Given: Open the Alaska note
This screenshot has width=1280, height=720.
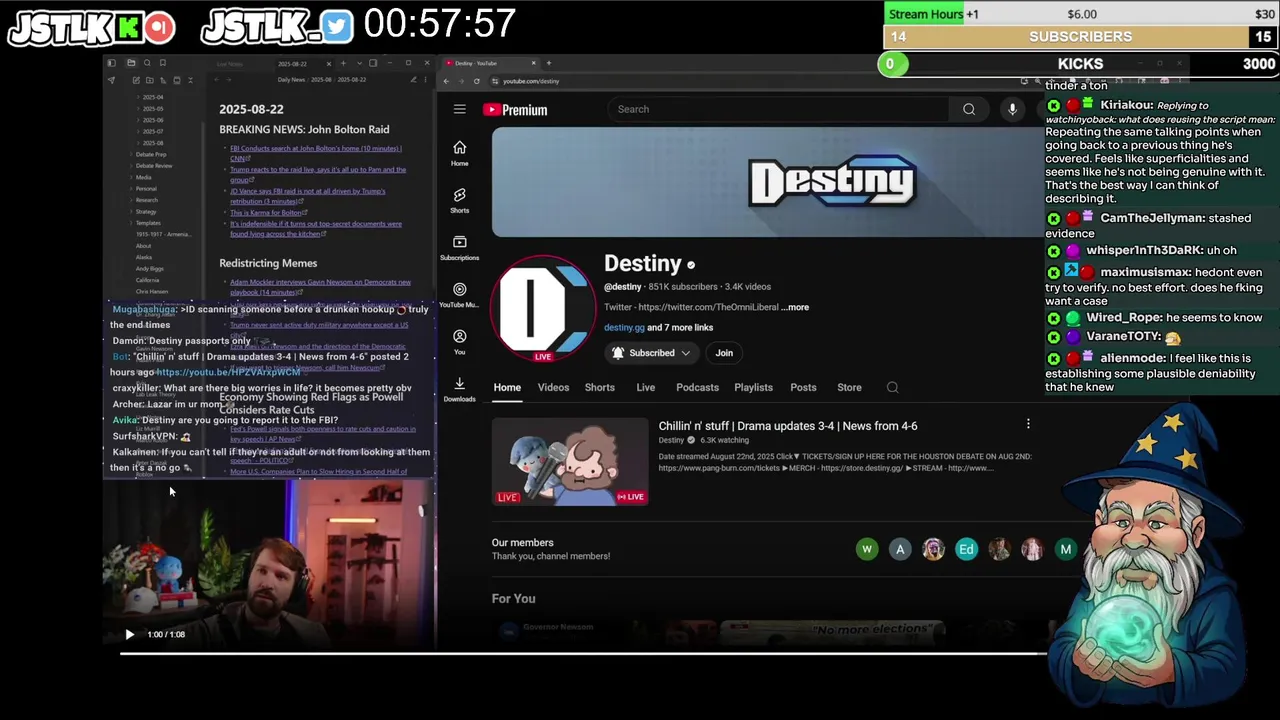Looking at the screenshot, I should point(144,257).
